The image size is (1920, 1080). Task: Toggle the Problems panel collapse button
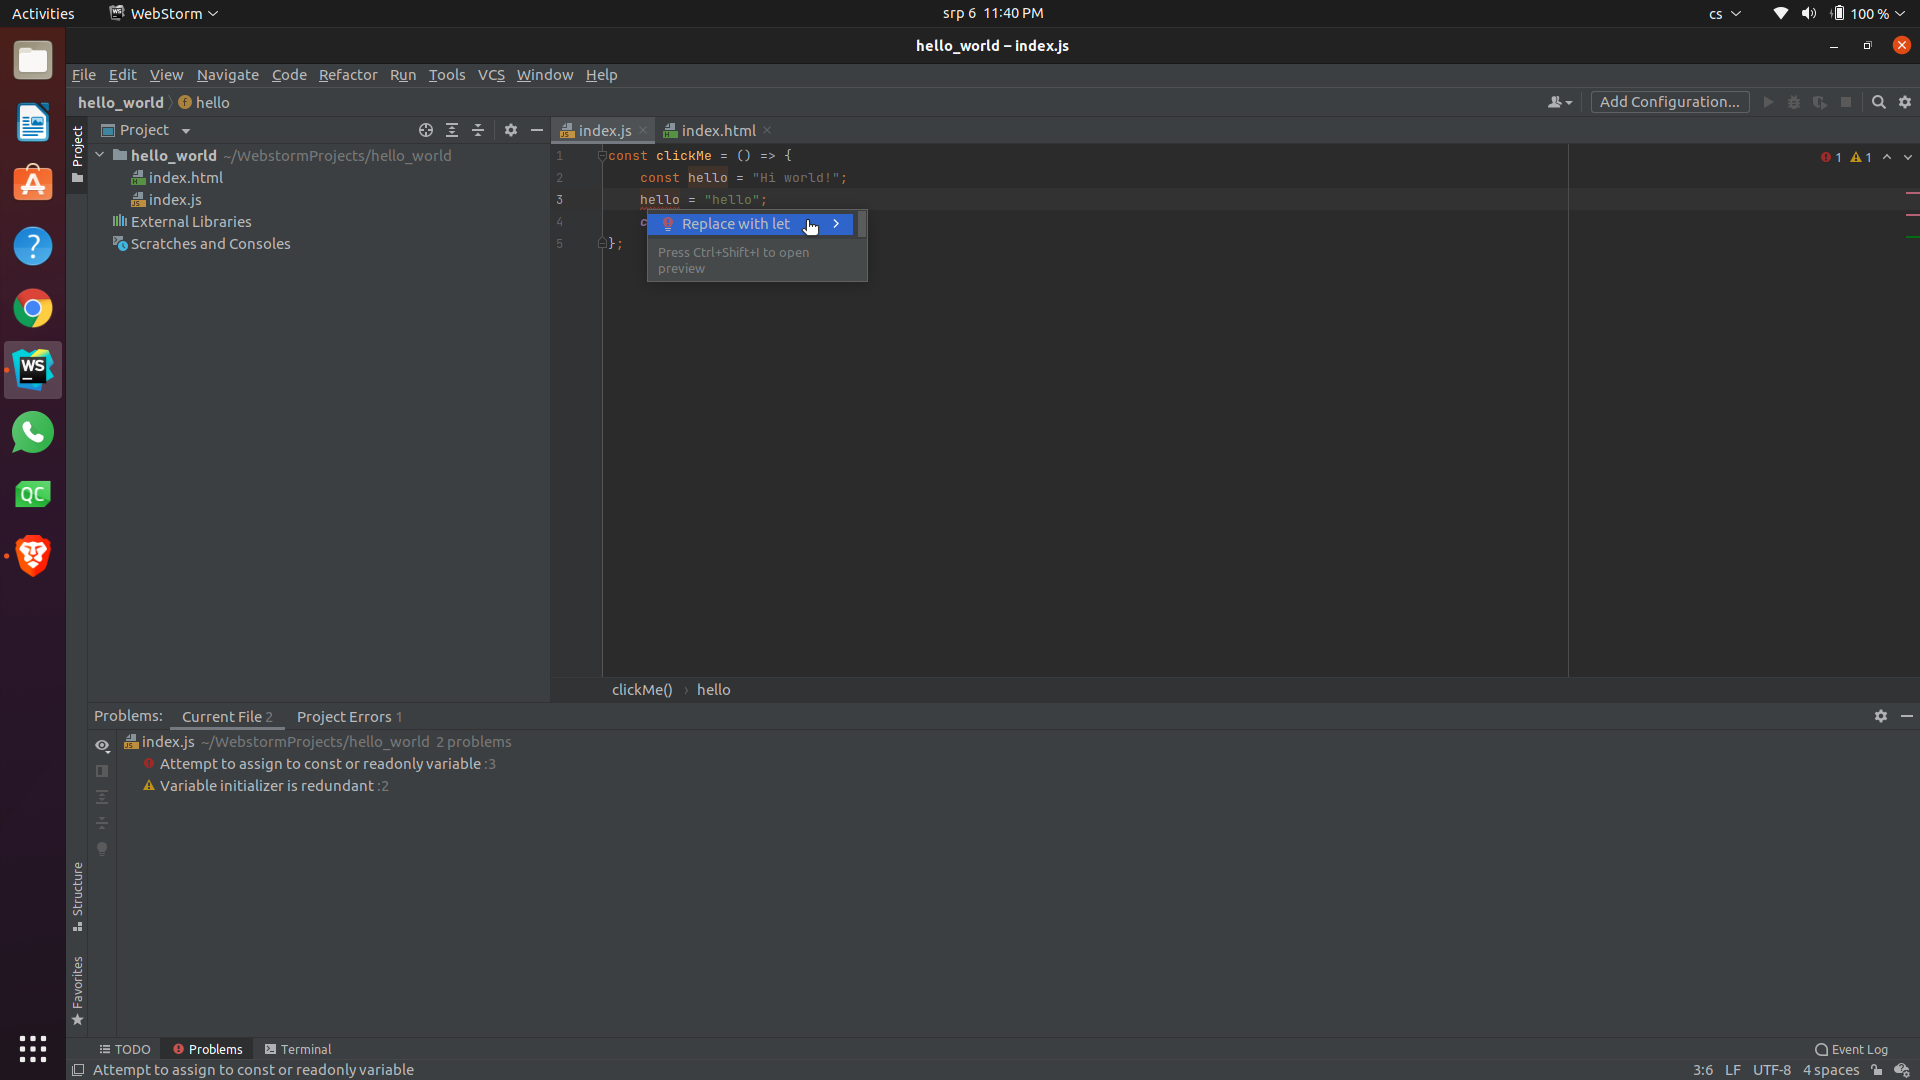pos(1908,716)
